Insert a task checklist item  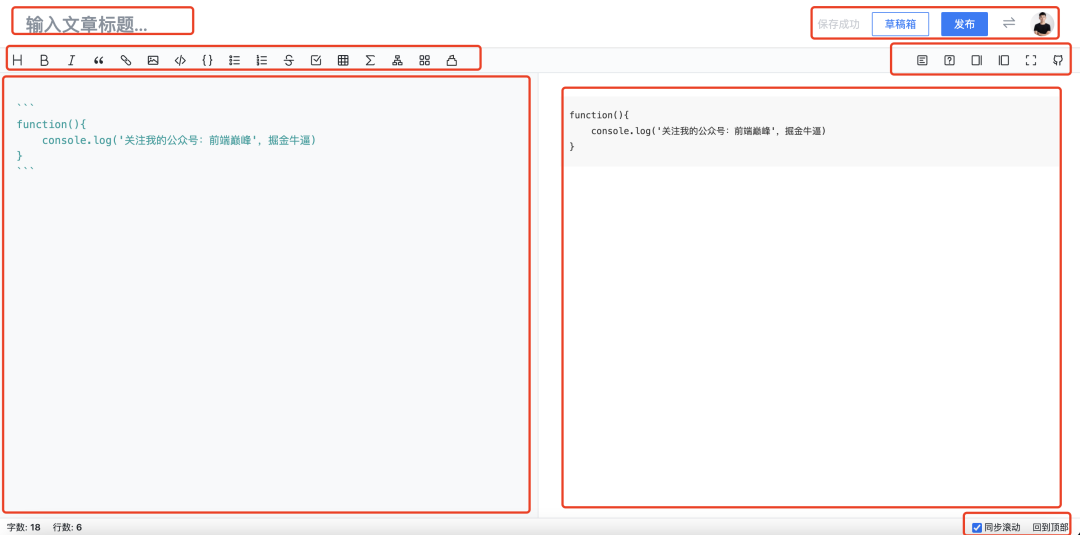click(x=316, y=61)
